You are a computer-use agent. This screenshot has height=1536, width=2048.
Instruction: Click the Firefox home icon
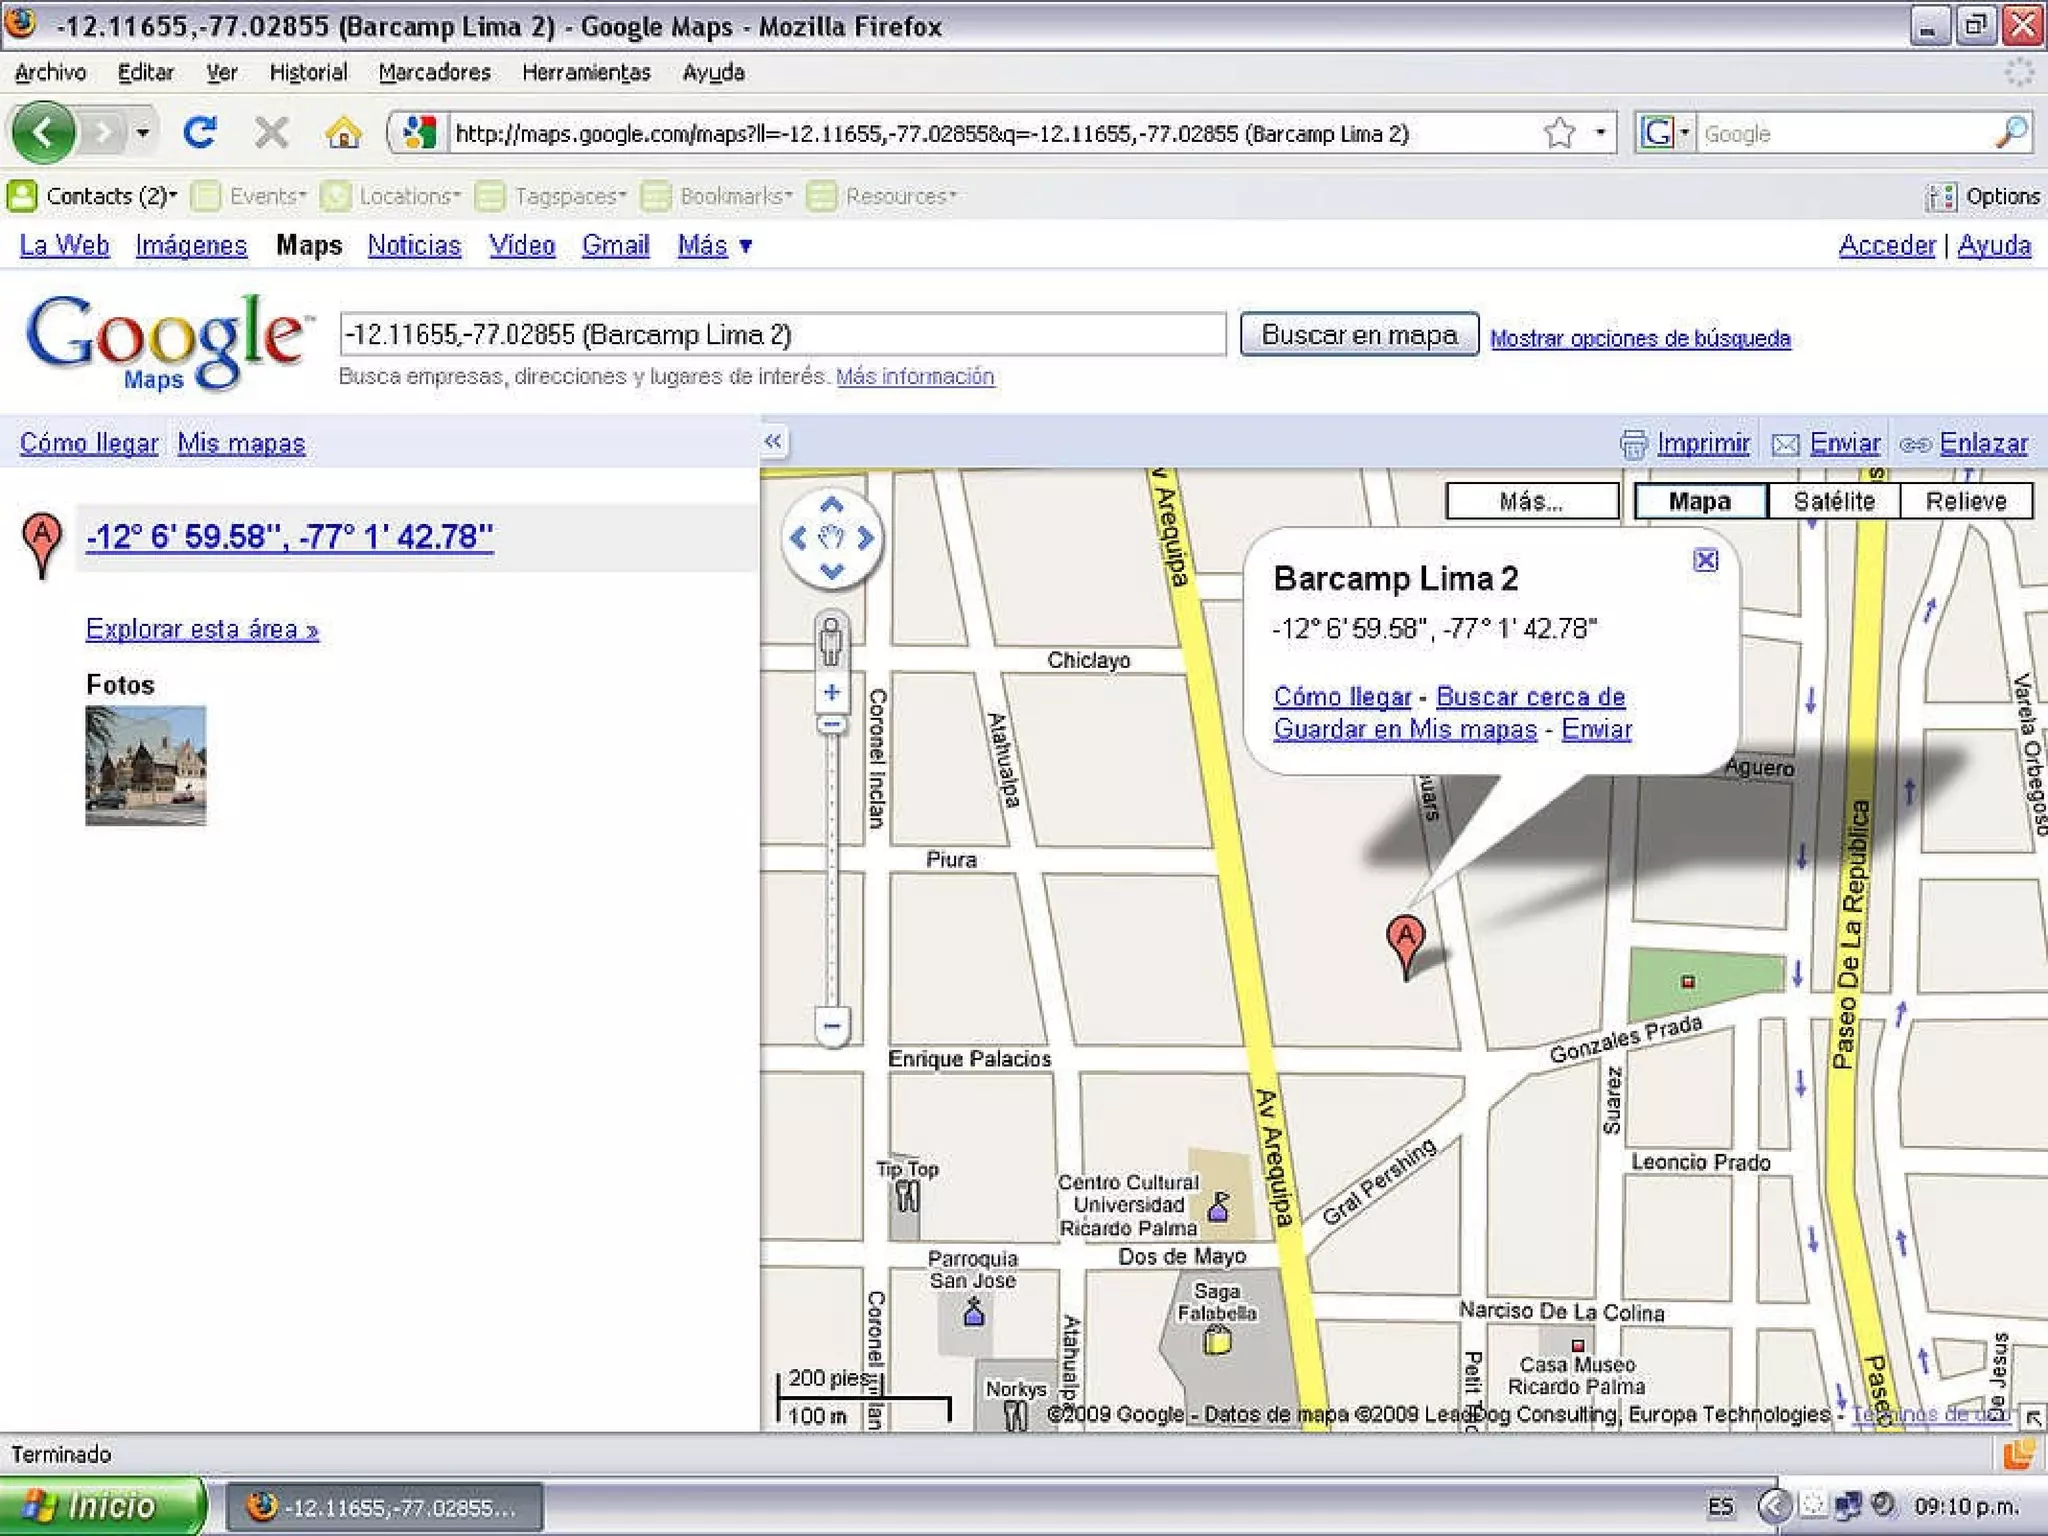pyautogui.click(x=343, y=132)
